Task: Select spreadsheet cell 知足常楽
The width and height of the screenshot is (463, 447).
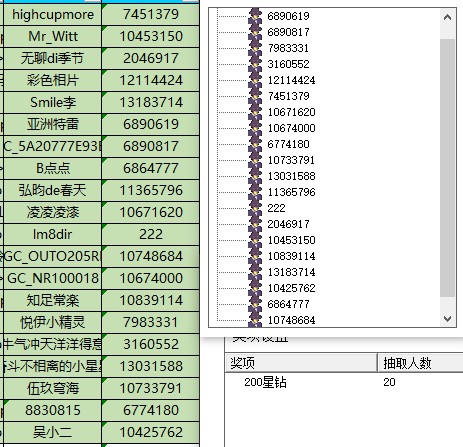Action: 53,300
